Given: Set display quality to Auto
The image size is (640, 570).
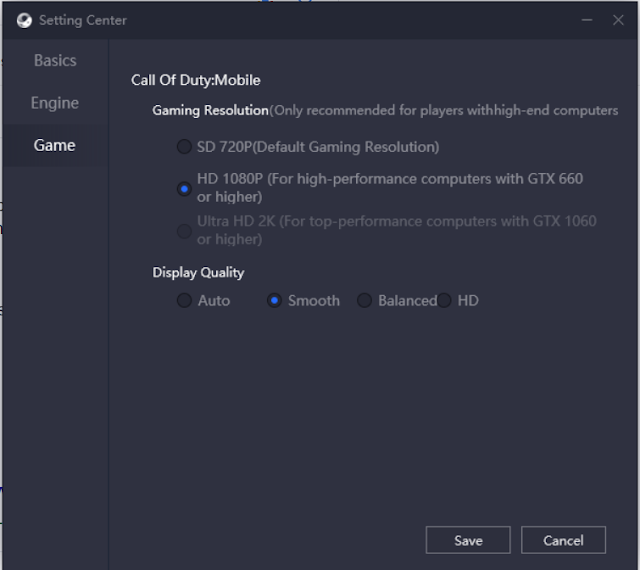Looking at the screenshot, I should (x=184, y=301).
